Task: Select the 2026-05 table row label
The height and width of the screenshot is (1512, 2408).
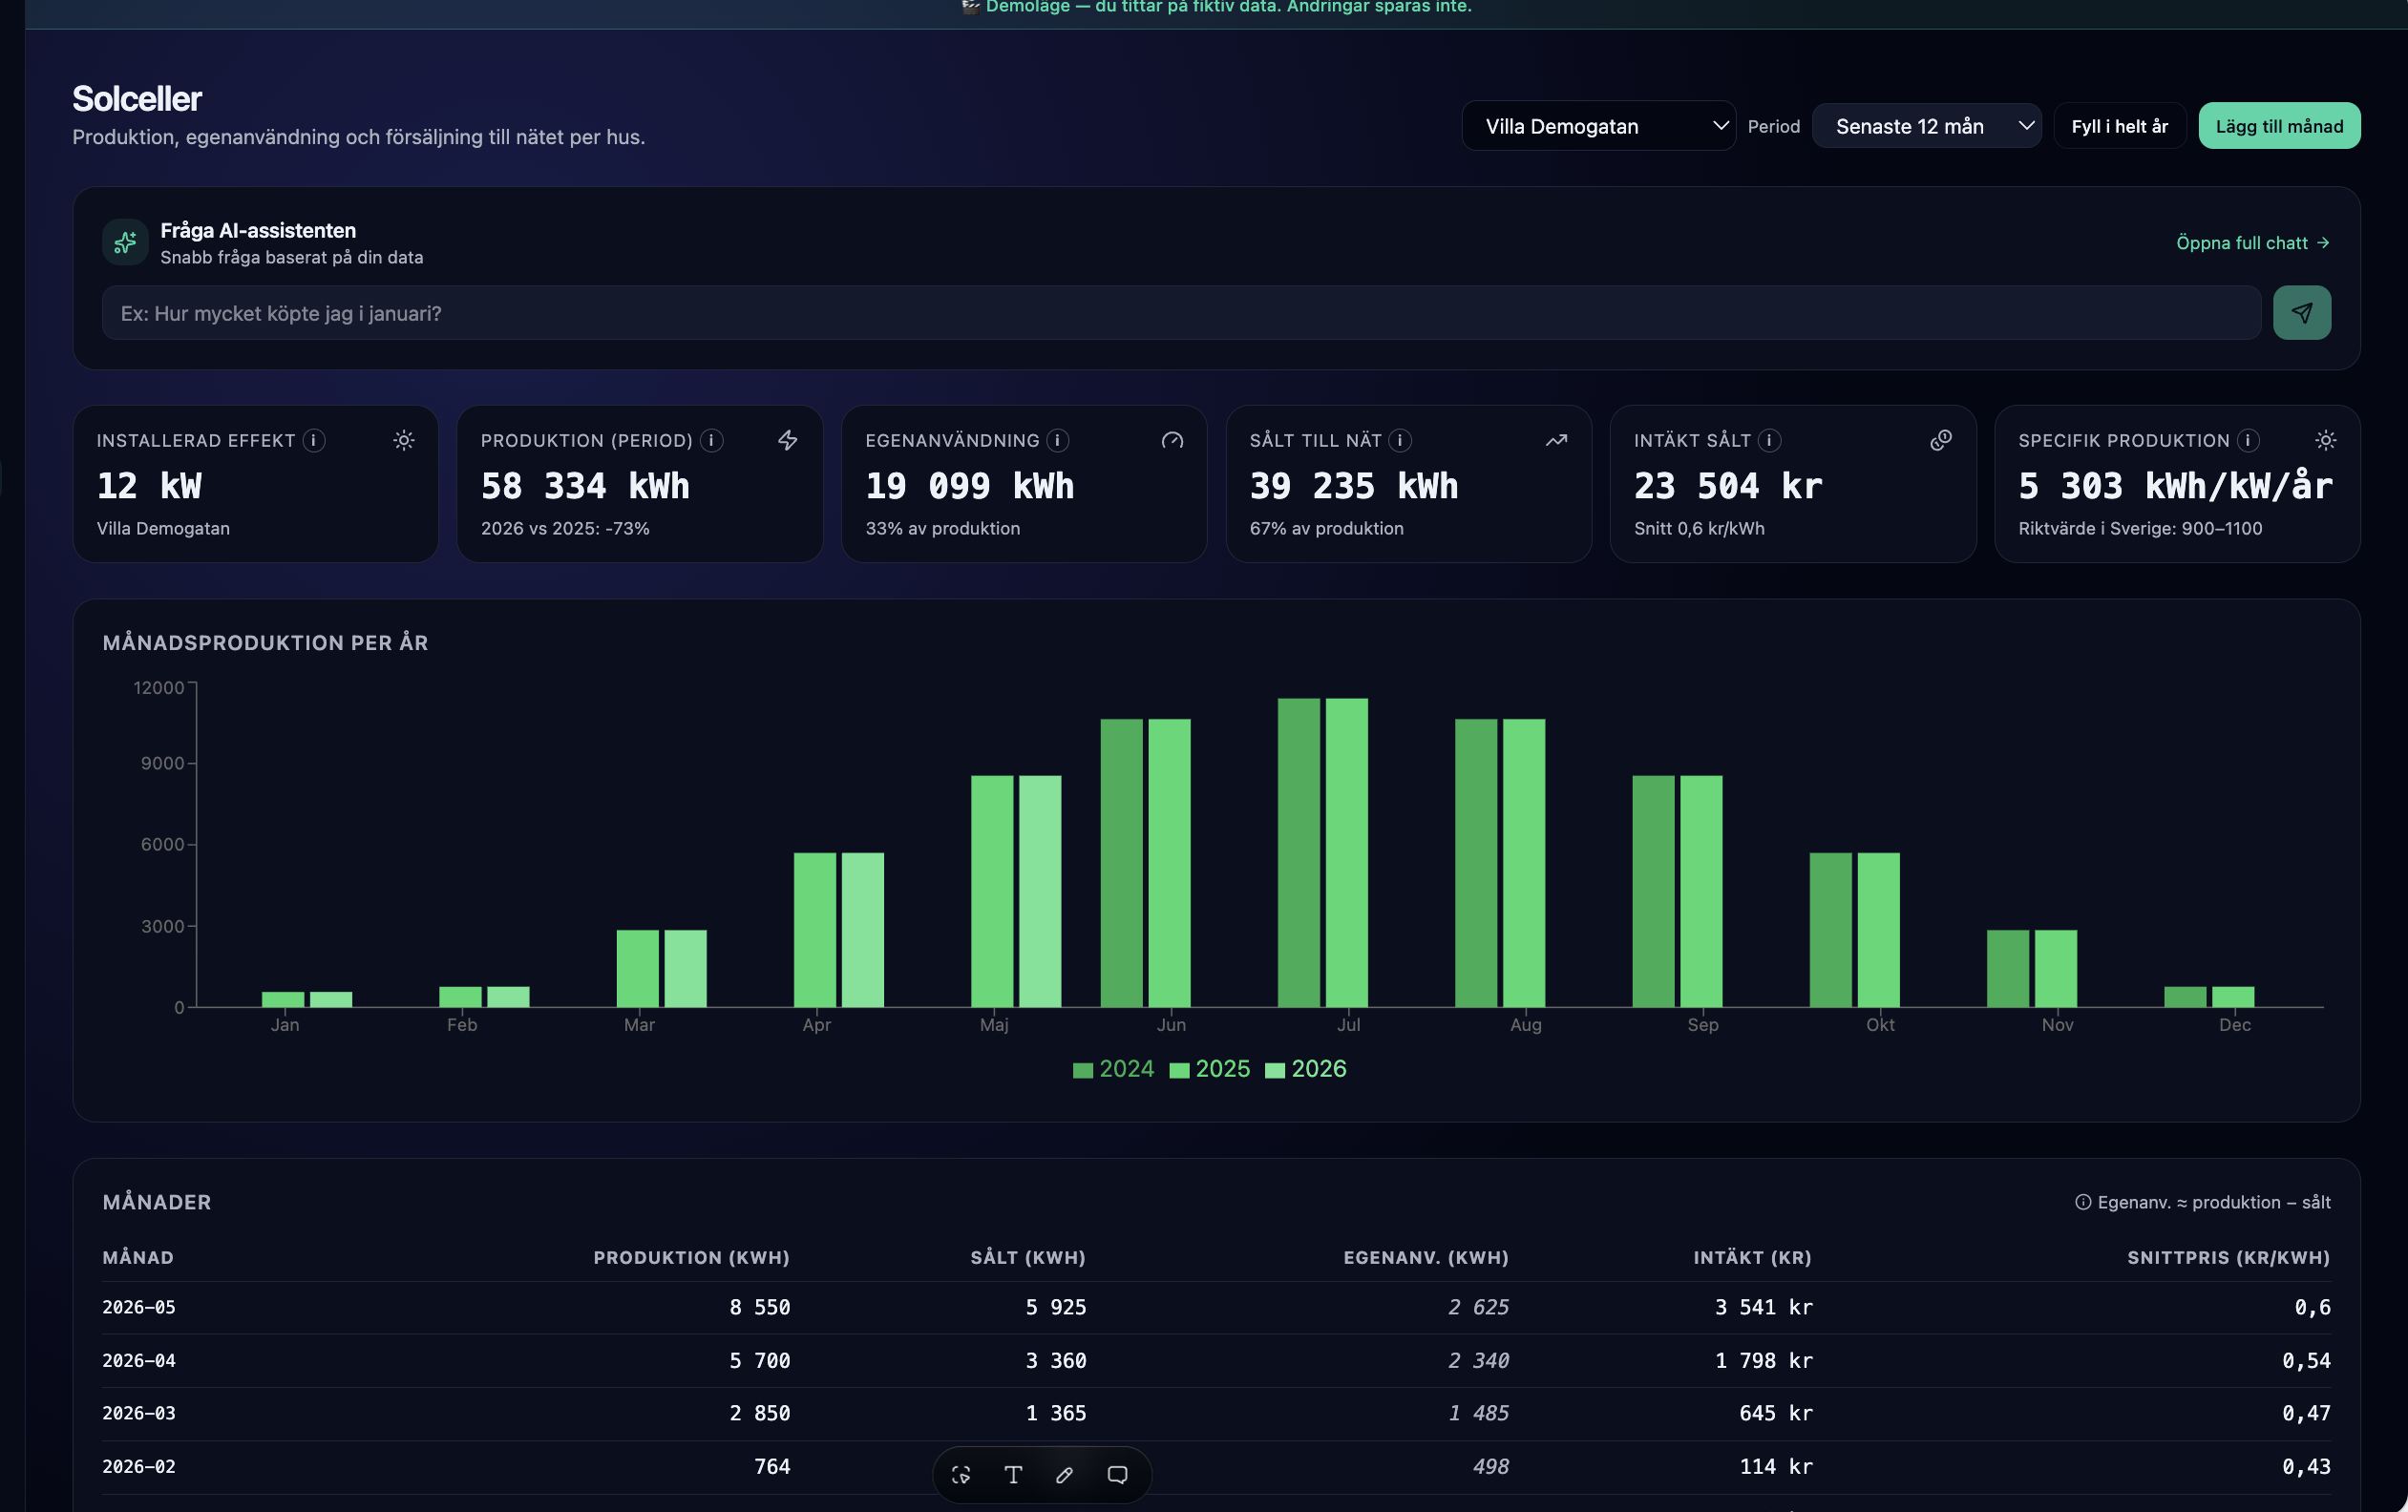Action: click(x=139, y=1307)
